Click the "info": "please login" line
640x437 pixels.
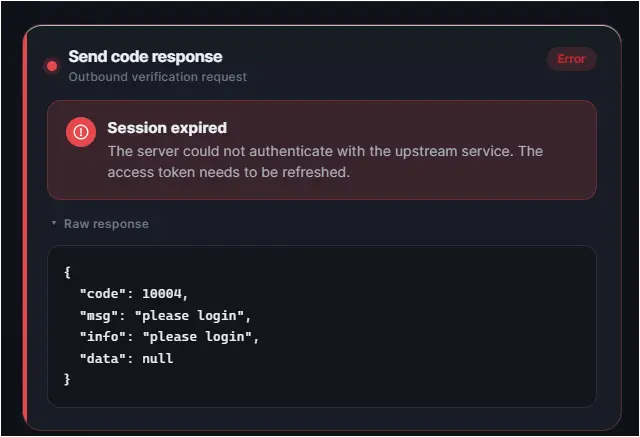point(169,337)
